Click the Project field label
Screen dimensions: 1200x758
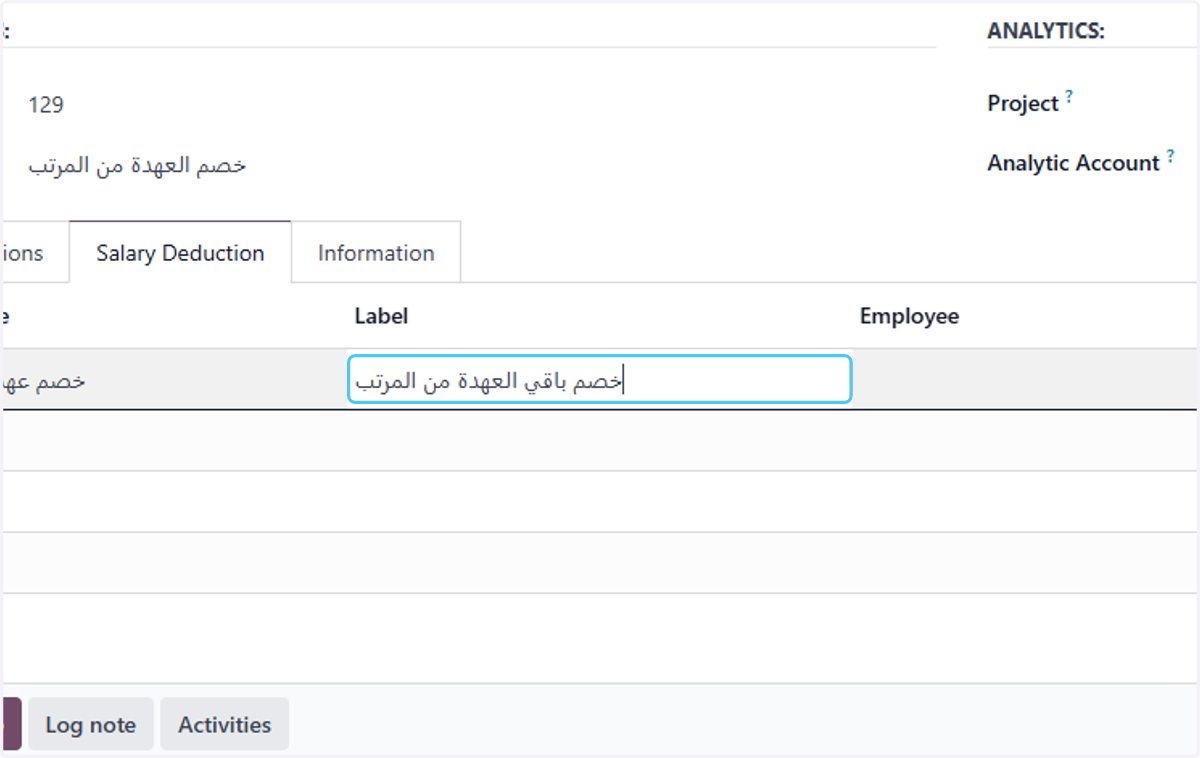click(x=1023, y=103)
